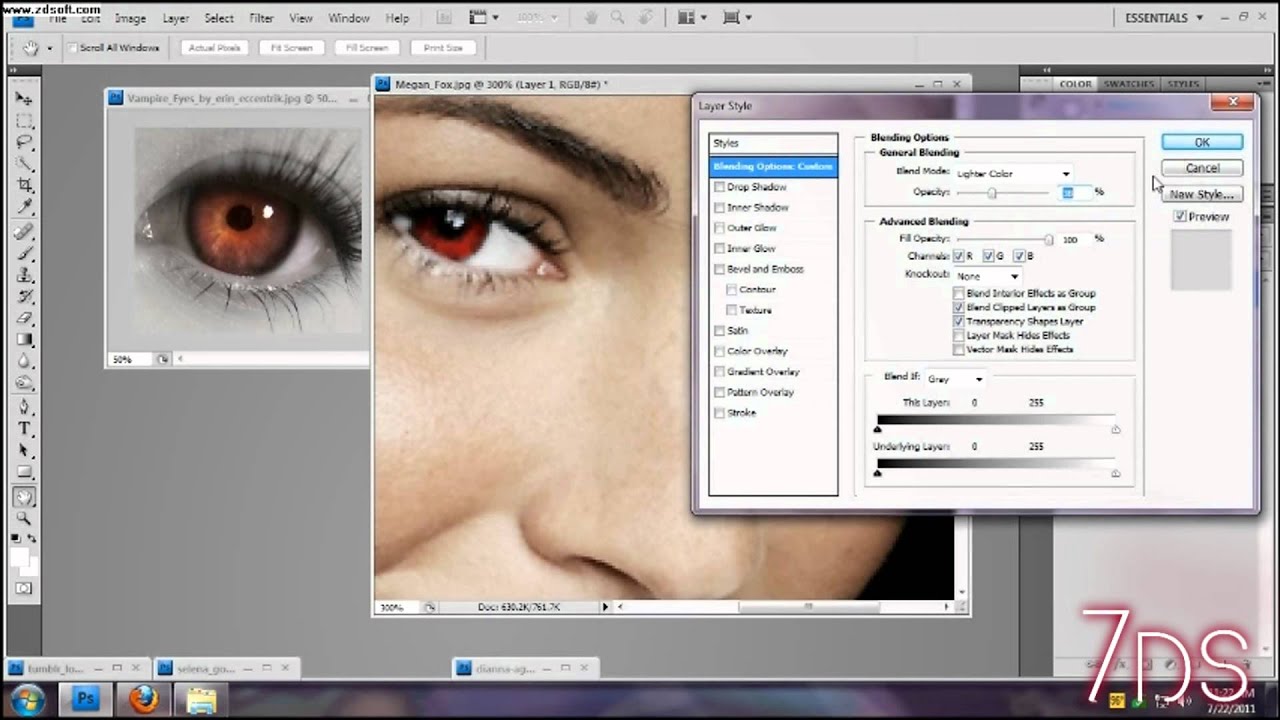Open the Knockout dropdown
Image resolution: width=1280 pixels, height=720 pixels.
tap(987, 276)
